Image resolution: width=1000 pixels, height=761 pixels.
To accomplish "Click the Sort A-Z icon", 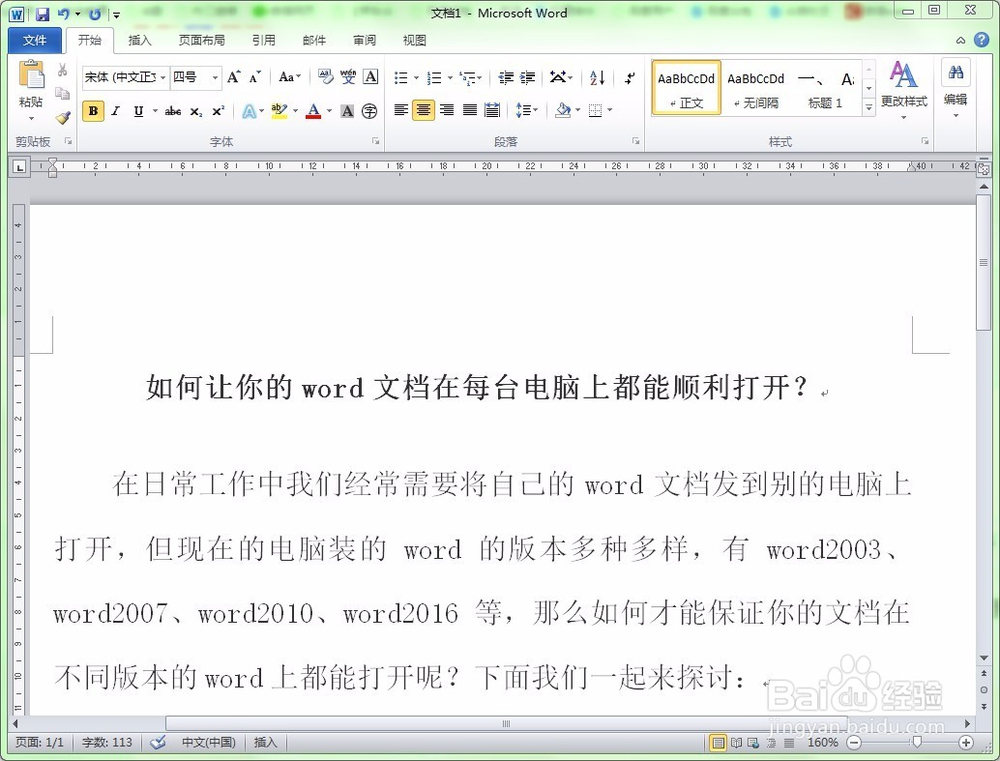I will [598, 78].
